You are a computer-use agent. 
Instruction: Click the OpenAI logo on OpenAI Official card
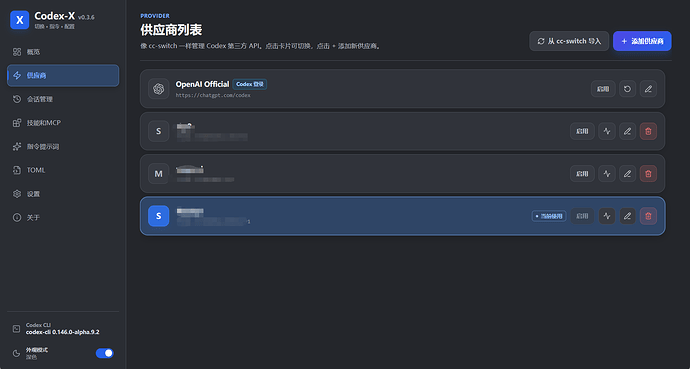click(x=158, y=89)
